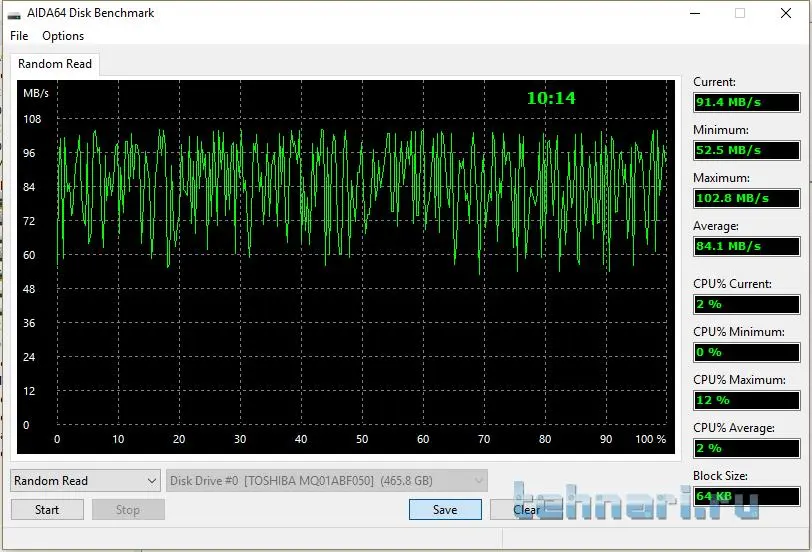Image resolution: width=812 pixels, height=552 pixels.
Task: Click the CPU% Current value box
Action: pyautogui.click(x=746, y=305)
